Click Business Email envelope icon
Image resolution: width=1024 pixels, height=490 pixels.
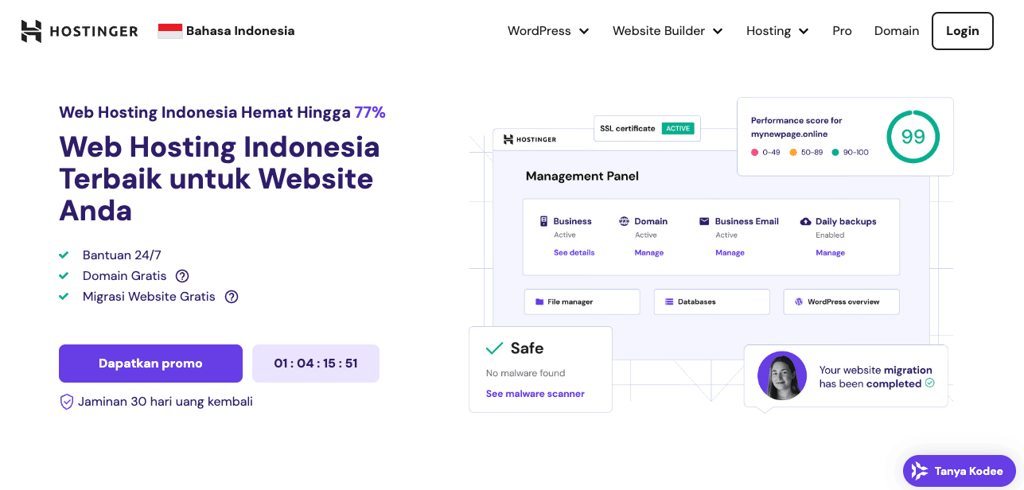click(x=704, y=221)
